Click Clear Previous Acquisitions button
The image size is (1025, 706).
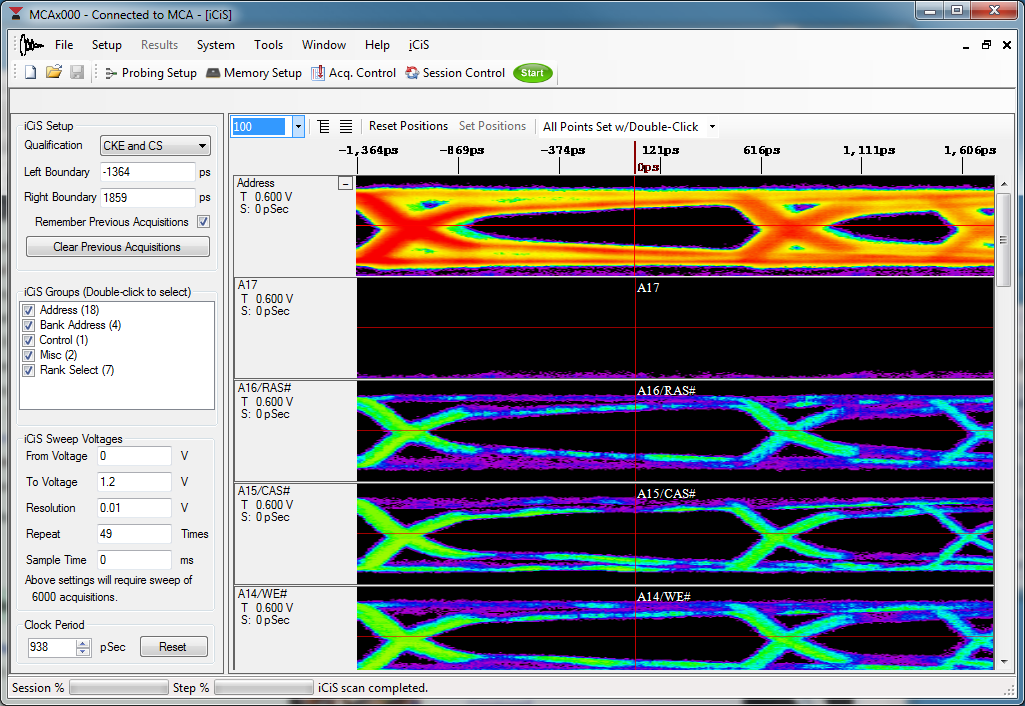coord(117,247)
